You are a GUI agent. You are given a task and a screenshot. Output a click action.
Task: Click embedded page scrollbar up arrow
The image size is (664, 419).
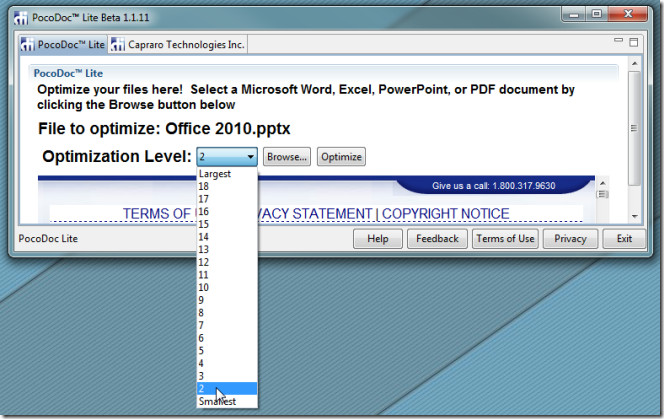[x=602, y=183]
